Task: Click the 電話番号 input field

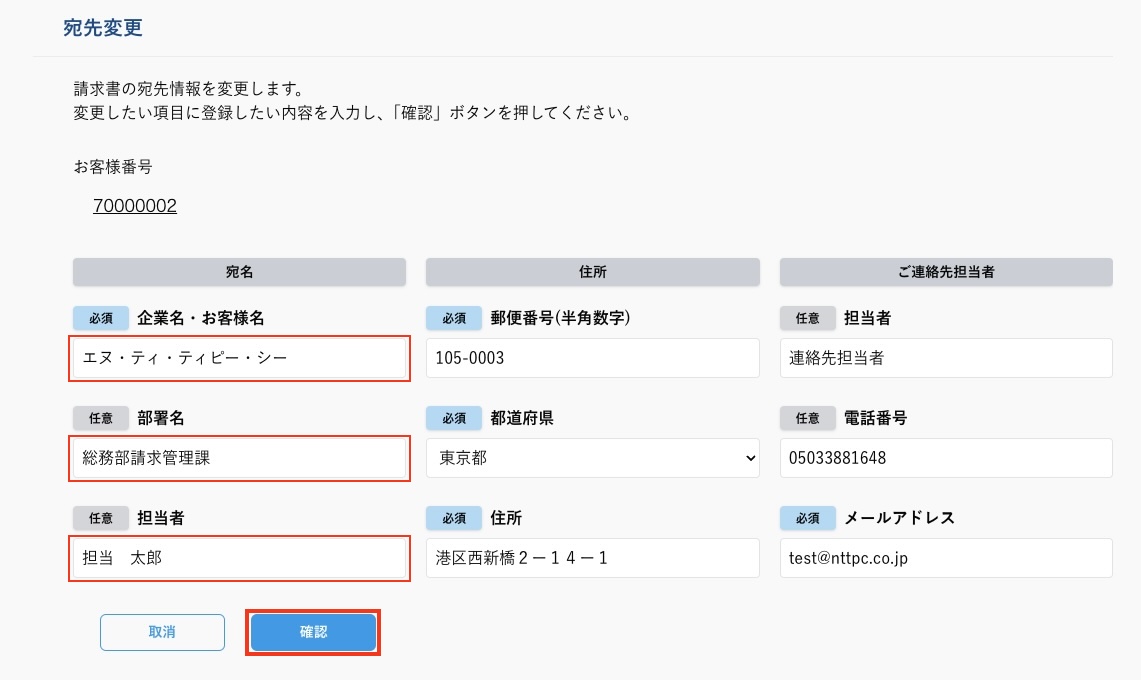Action: pyautogui.click(x=945, y=458)
